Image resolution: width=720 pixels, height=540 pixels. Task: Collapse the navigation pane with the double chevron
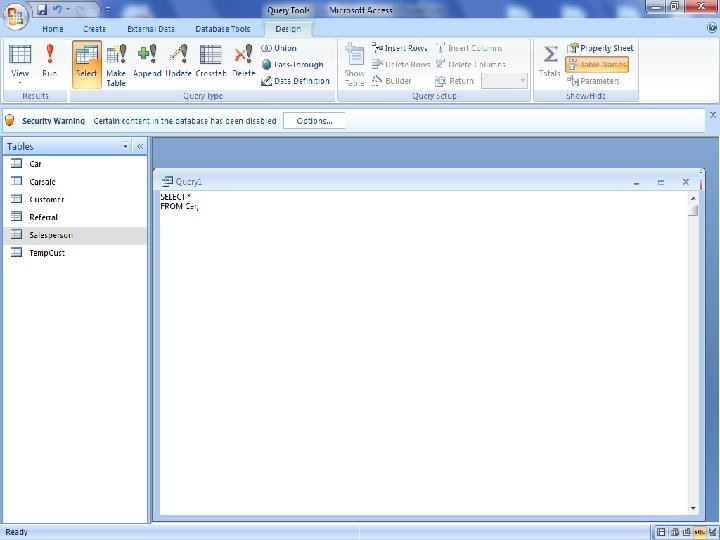tap(140, 146)
